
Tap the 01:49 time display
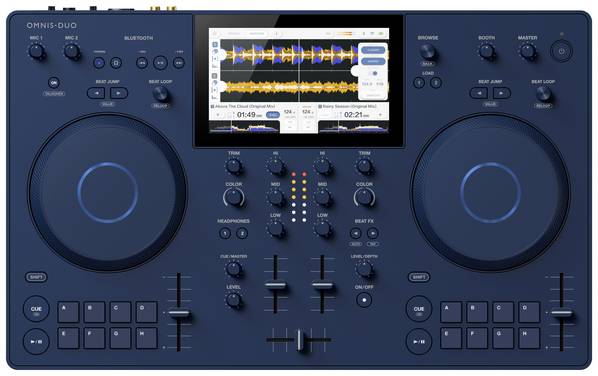pyautogui.click(x=246, y=115)
